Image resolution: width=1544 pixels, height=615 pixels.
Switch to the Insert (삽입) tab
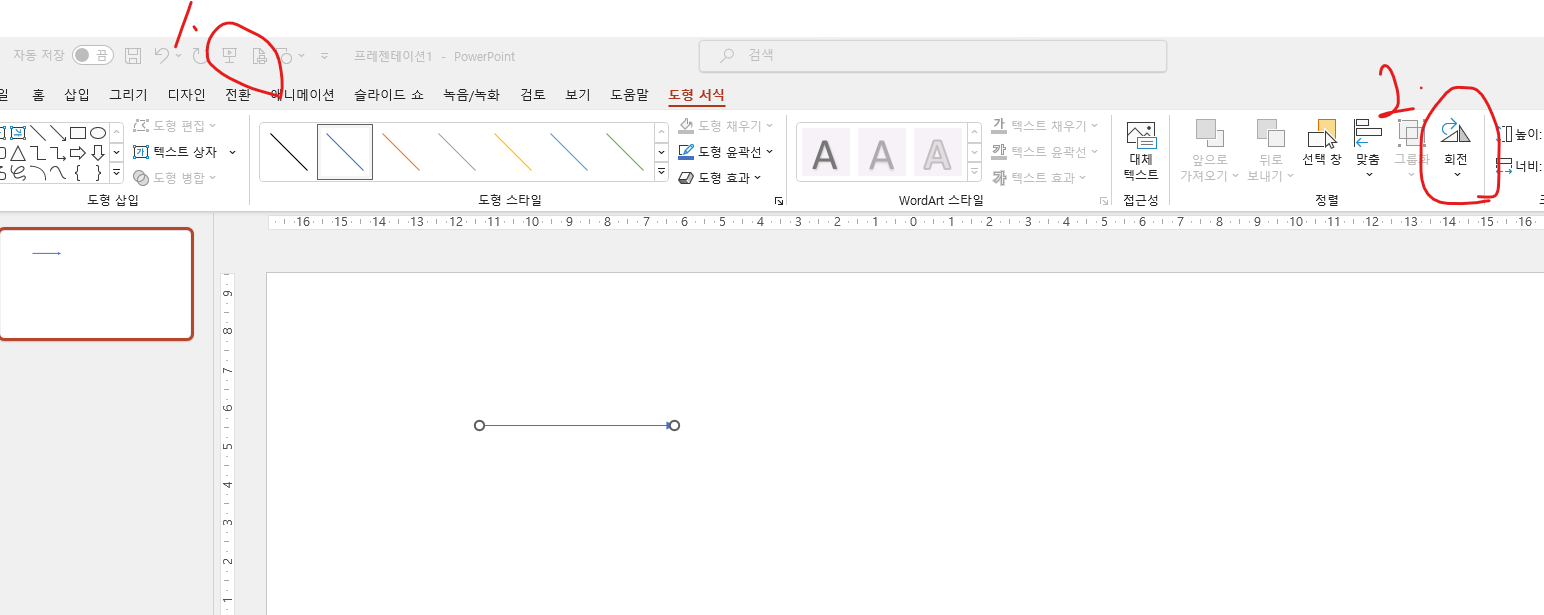click(77, 95)
